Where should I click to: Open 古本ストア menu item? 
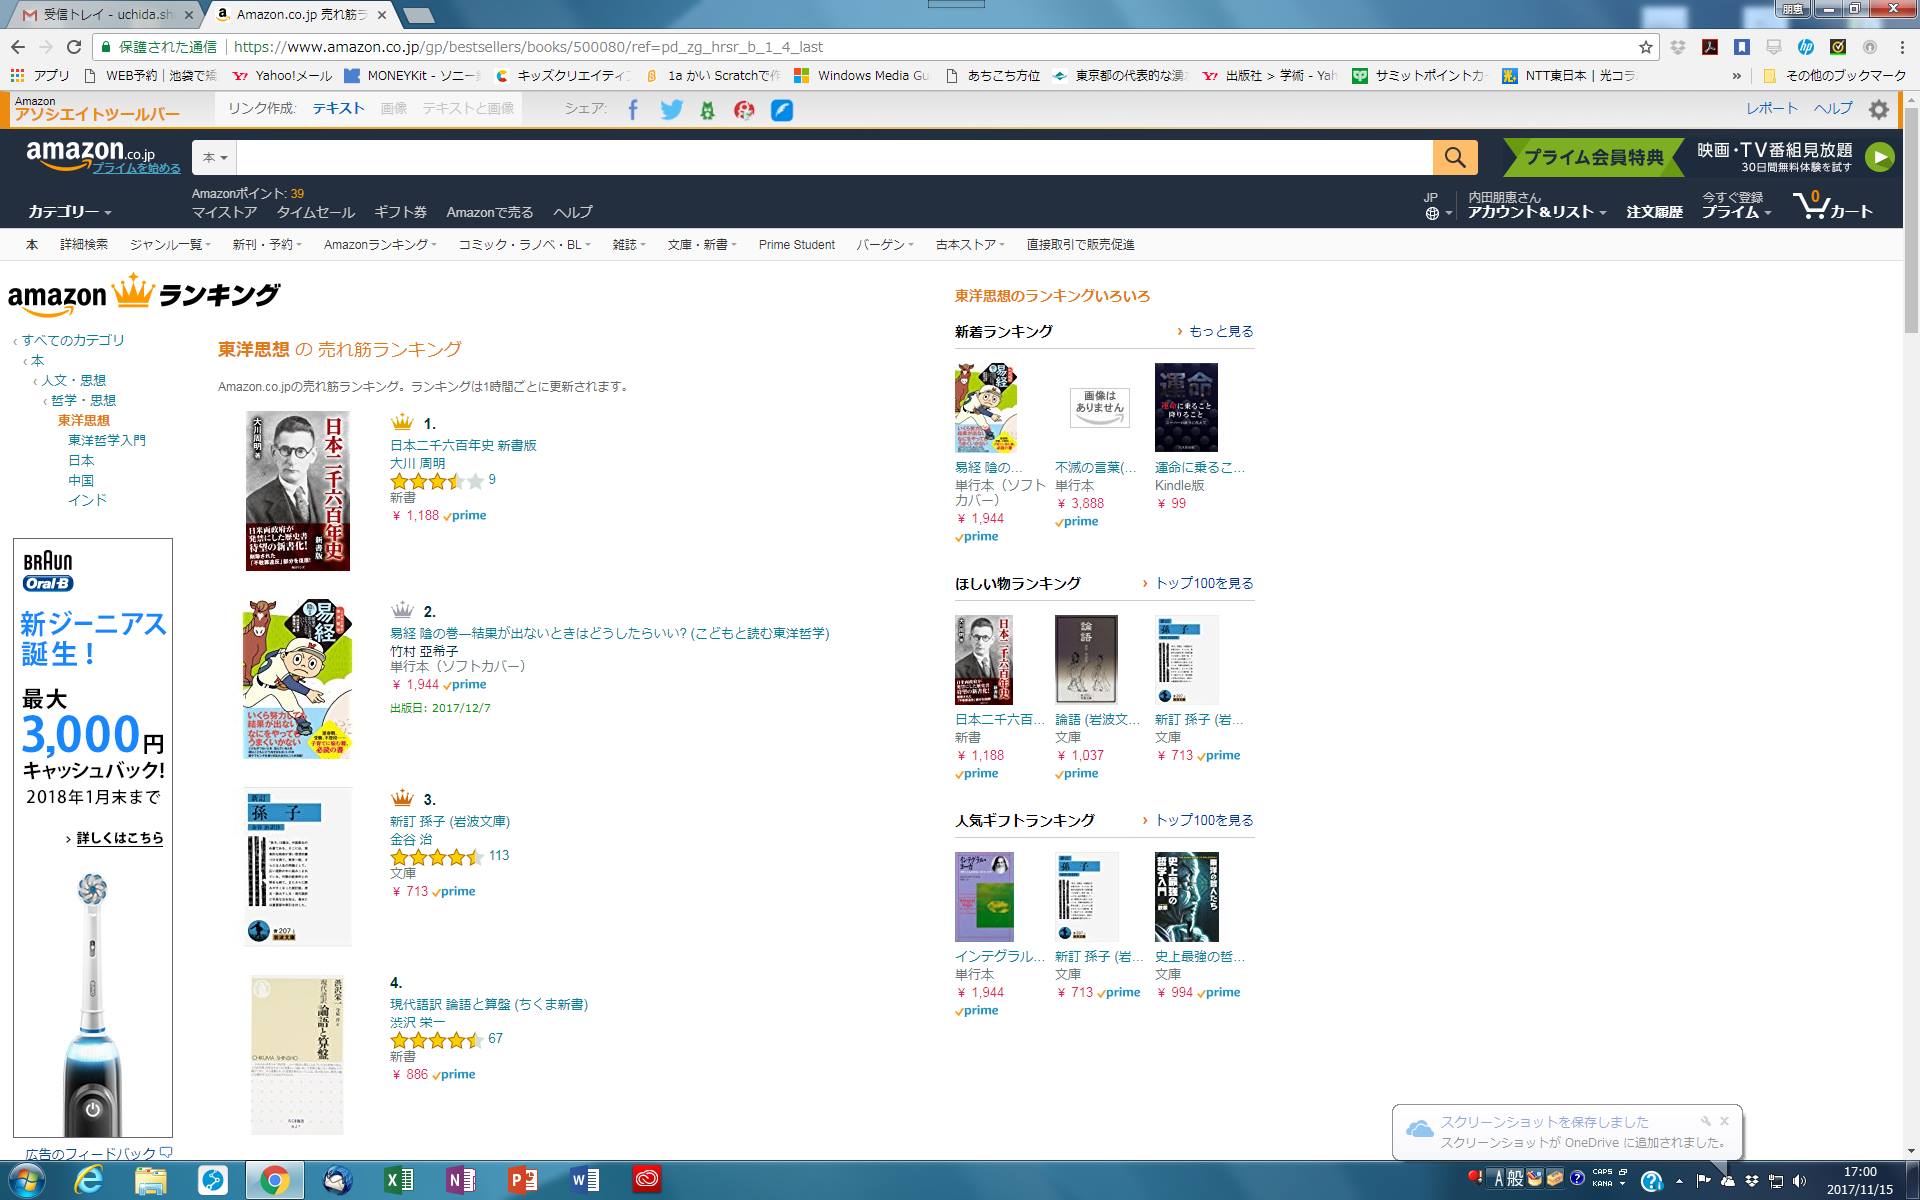click(x=970, y=244)
